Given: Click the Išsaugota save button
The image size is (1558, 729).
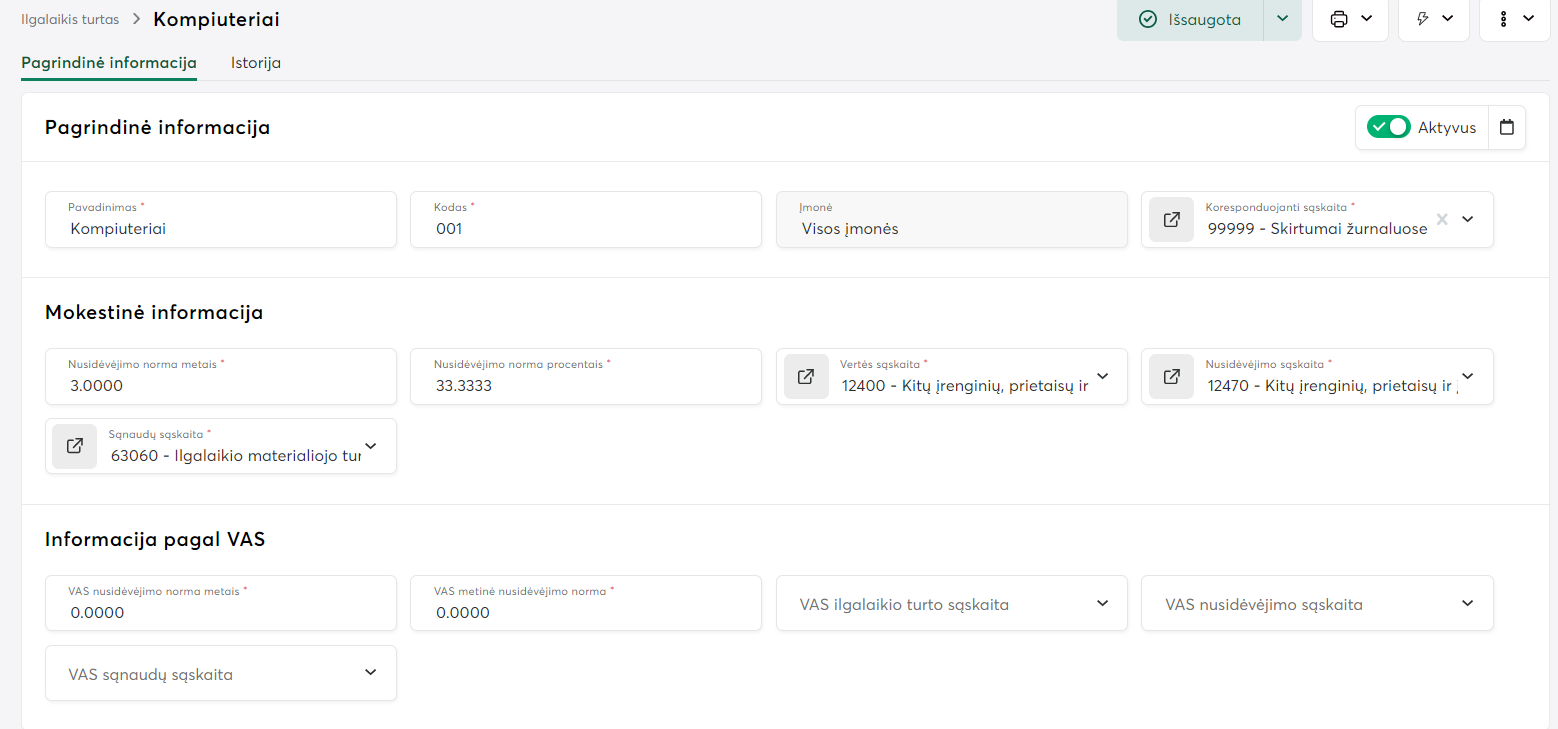Looking at the screenshot, I should tap(1190, 19).
